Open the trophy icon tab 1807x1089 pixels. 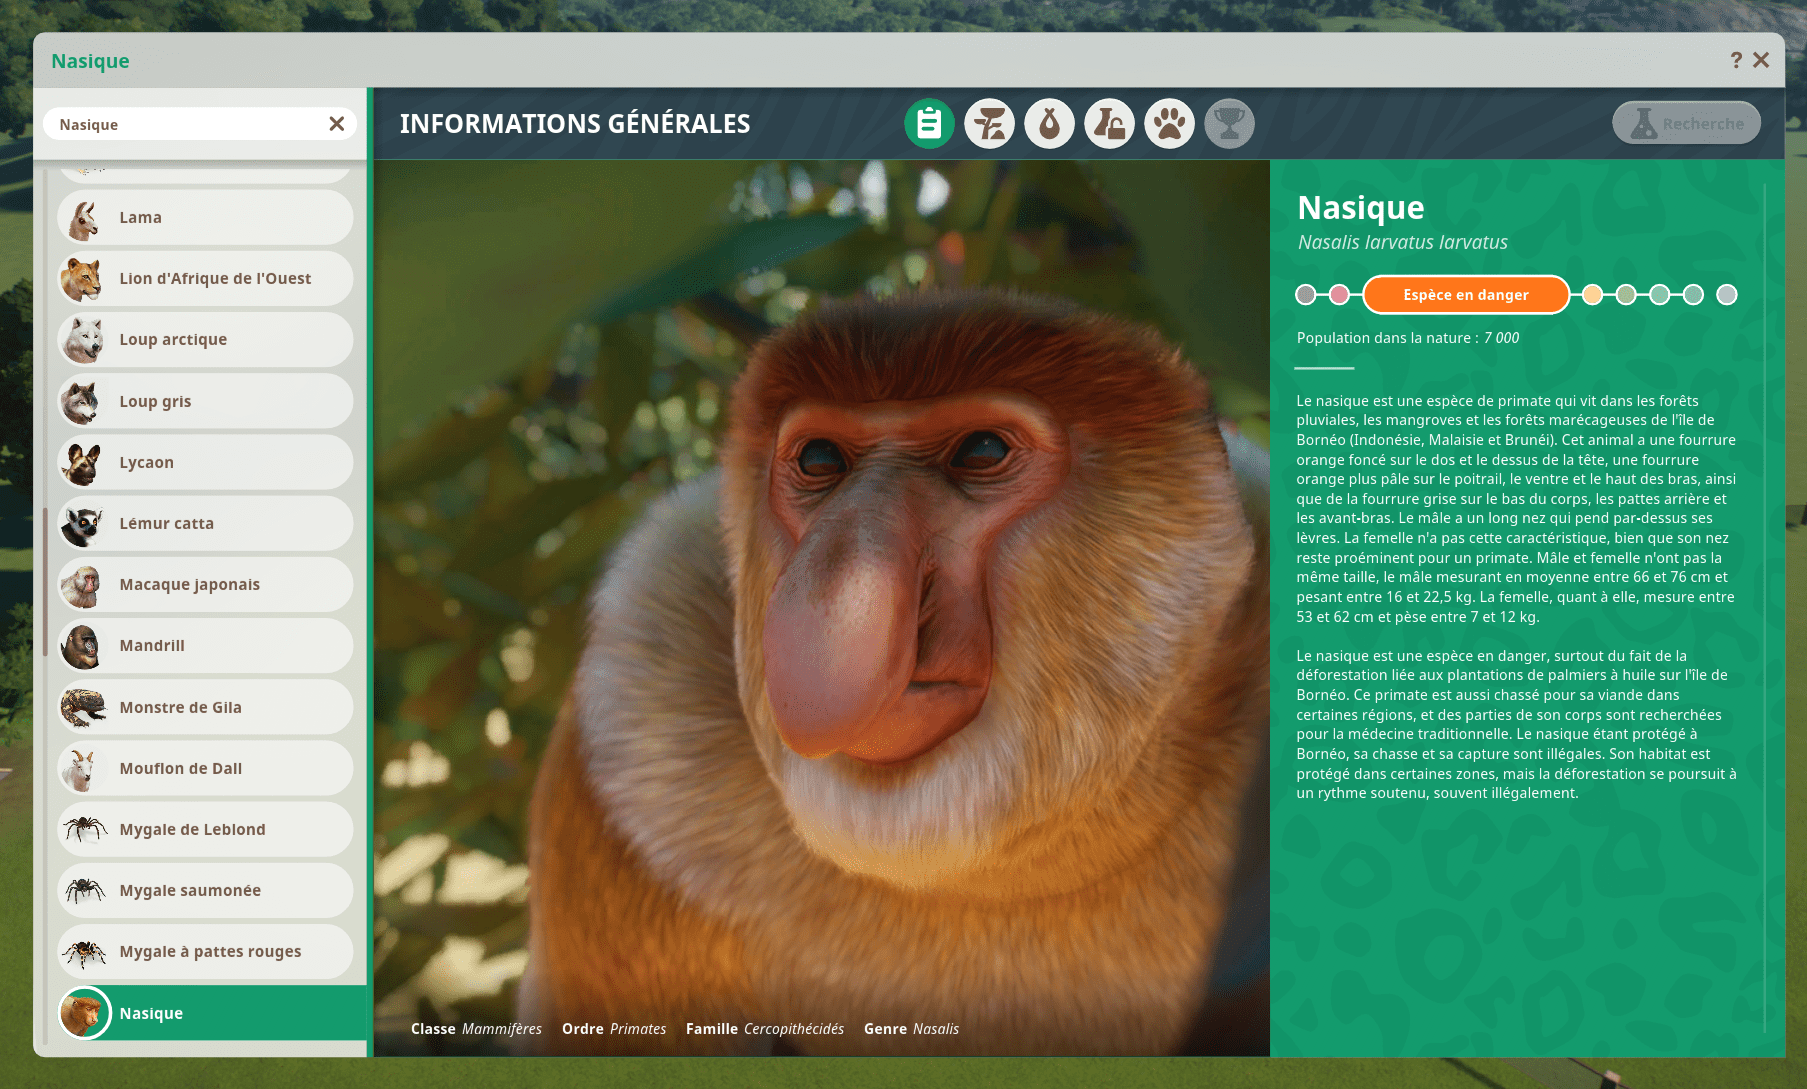pos(1229,124)
